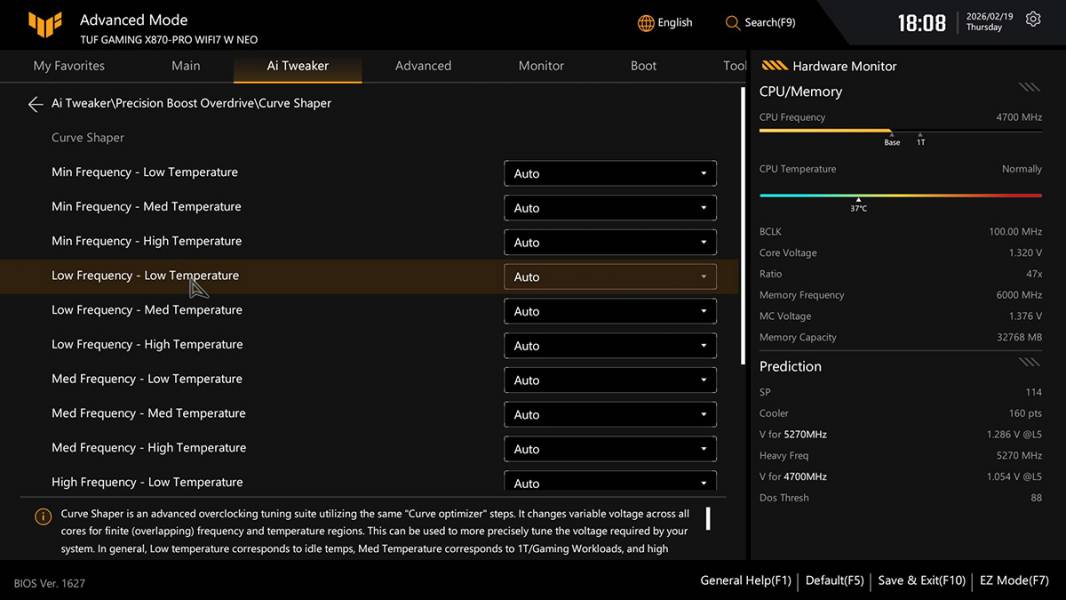Switch to EZ Mode(F7)
This screenshot has width=1066, height=600.
[1012, 580]
